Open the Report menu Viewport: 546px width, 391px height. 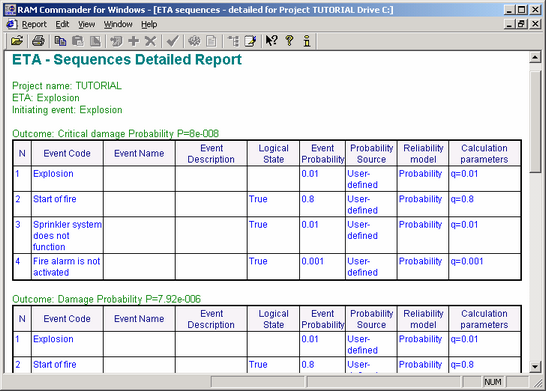pos(34,24)
